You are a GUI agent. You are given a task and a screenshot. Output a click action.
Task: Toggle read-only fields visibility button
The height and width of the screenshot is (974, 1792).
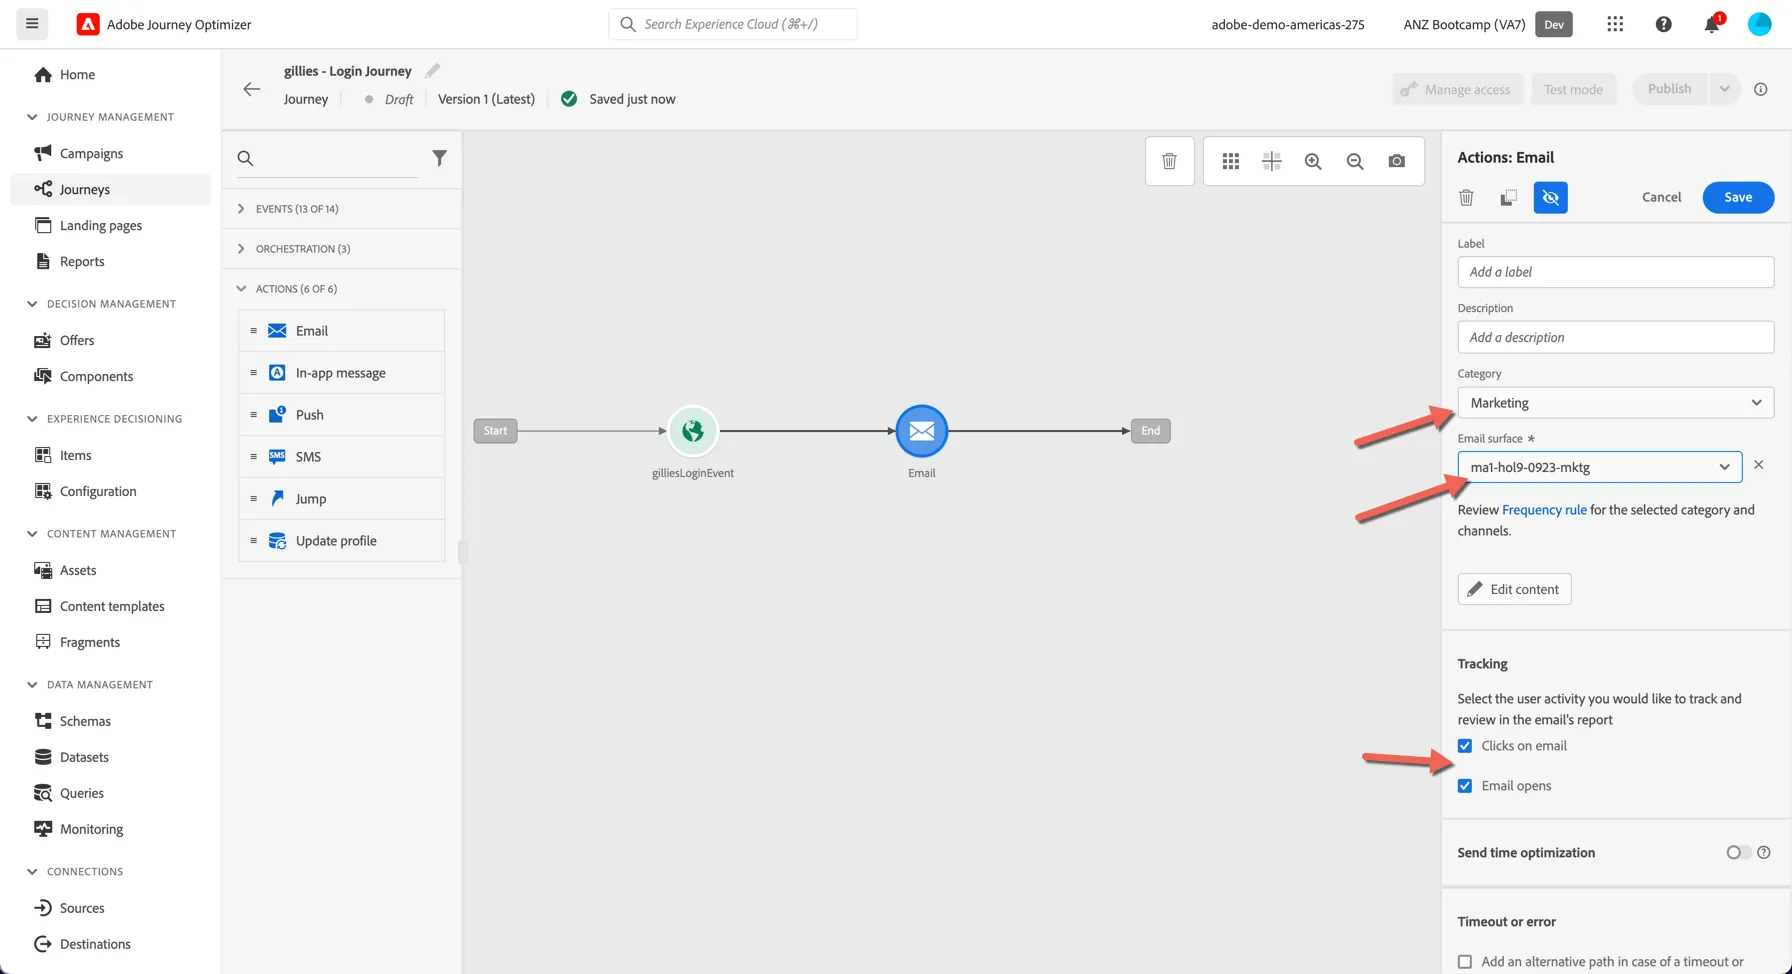click(1550, 197)
